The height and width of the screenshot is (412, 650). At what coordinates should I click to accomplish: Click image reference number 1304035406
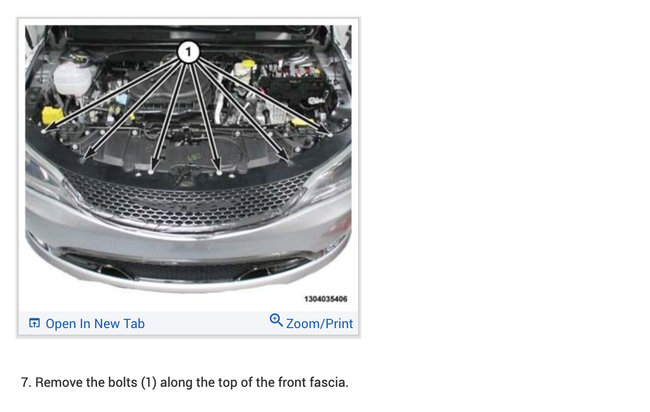point(326,299)
